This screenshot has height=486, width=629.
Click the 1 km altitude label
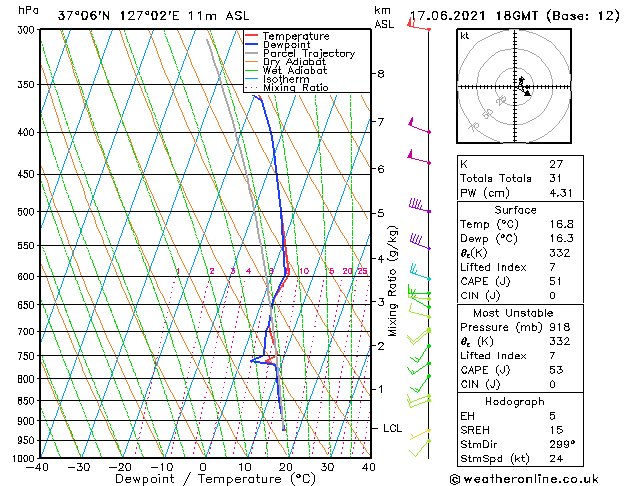coord(381,389)
